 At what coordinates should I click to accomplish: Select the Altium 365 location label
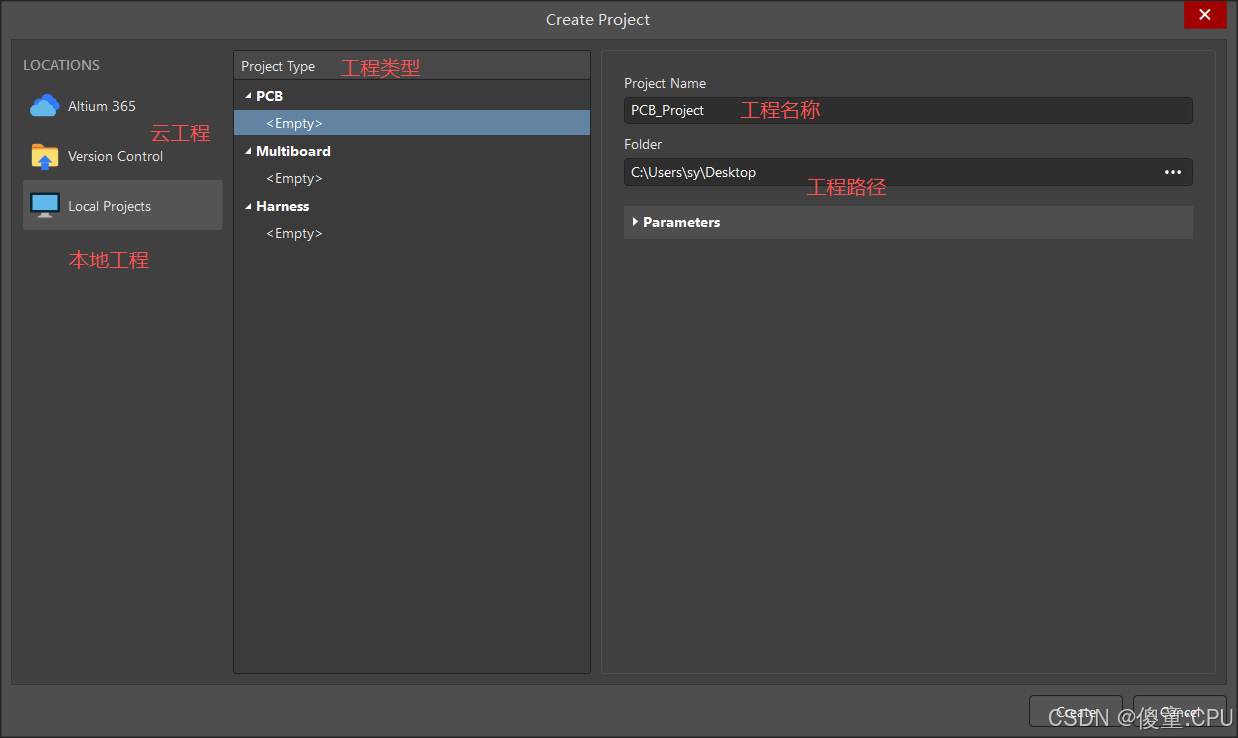pos(102,106)
